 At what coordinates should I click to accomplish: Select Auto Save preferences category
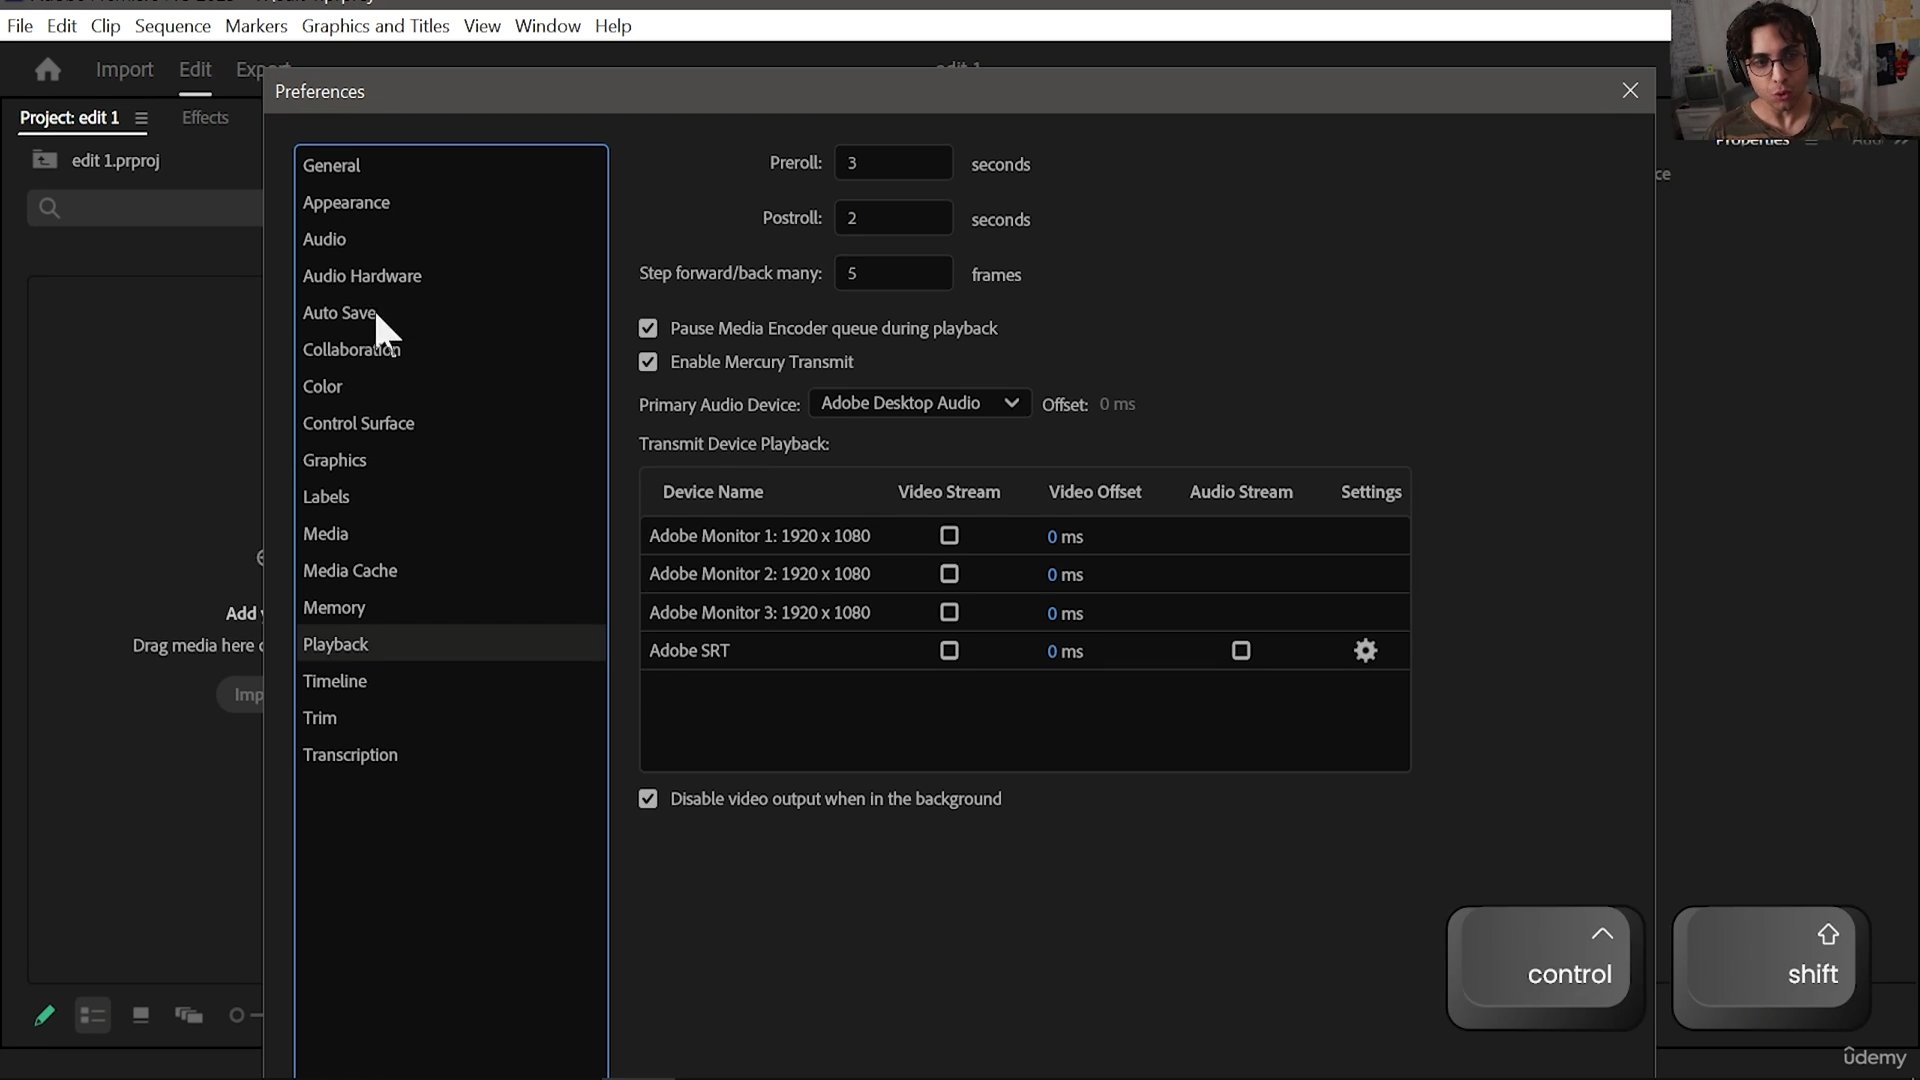tap(339, 313)
